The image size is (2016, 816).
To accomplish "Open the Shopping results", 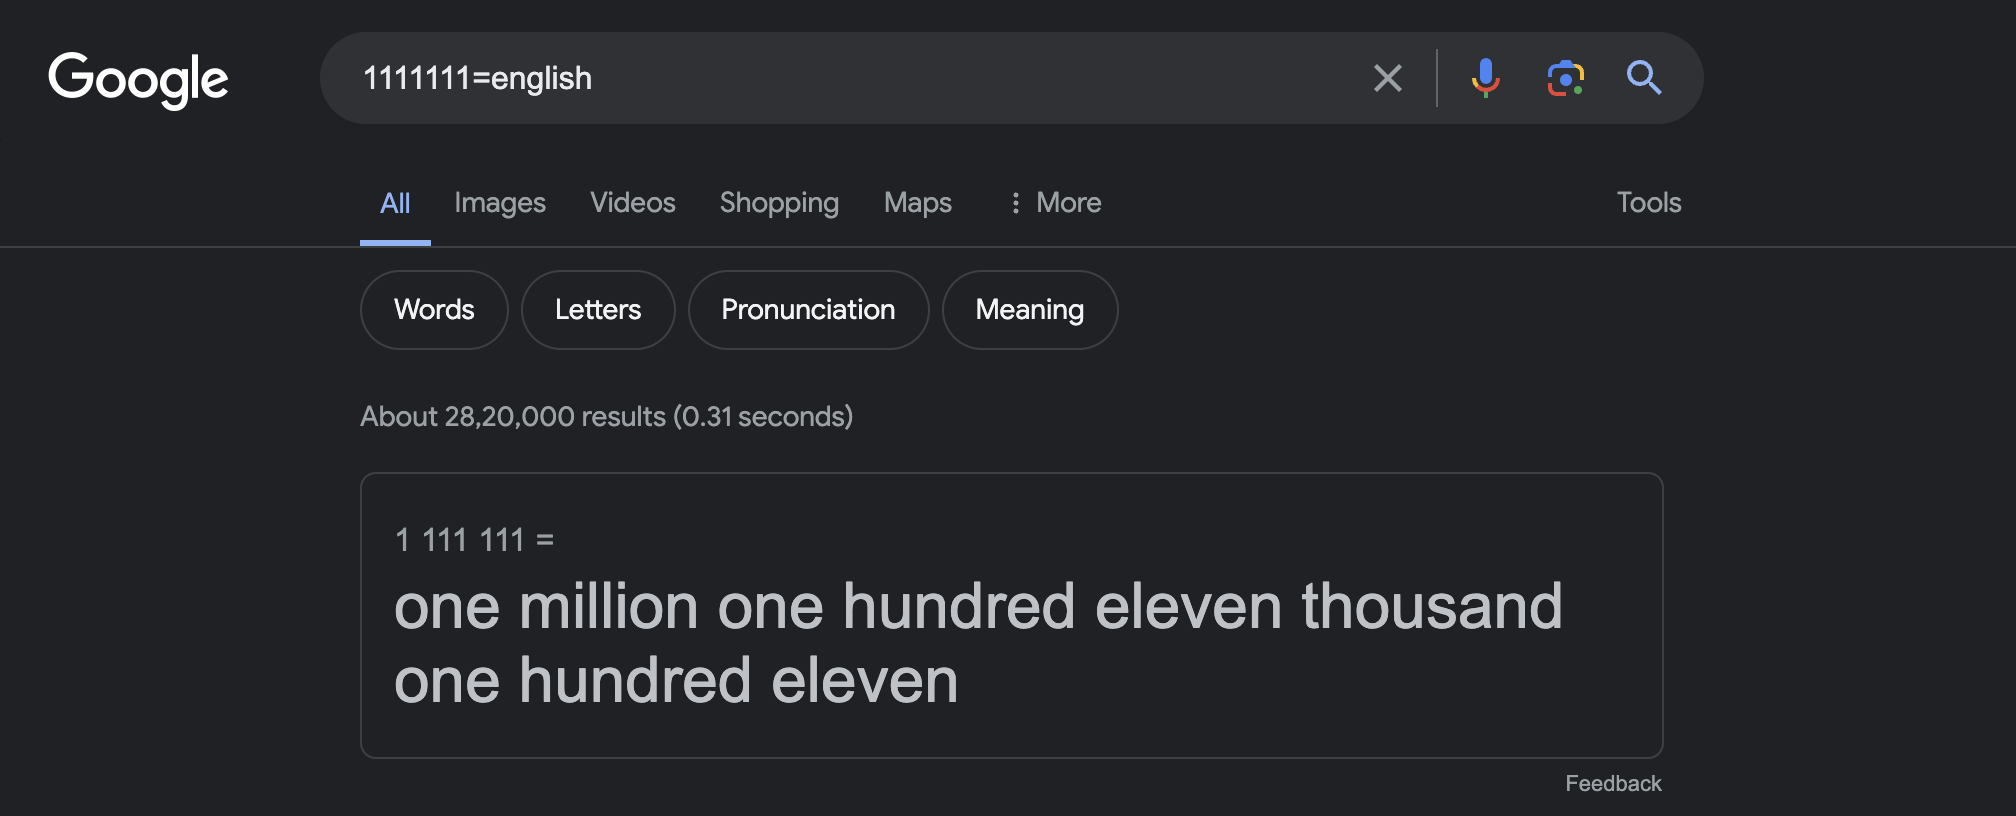I will 779,203.
